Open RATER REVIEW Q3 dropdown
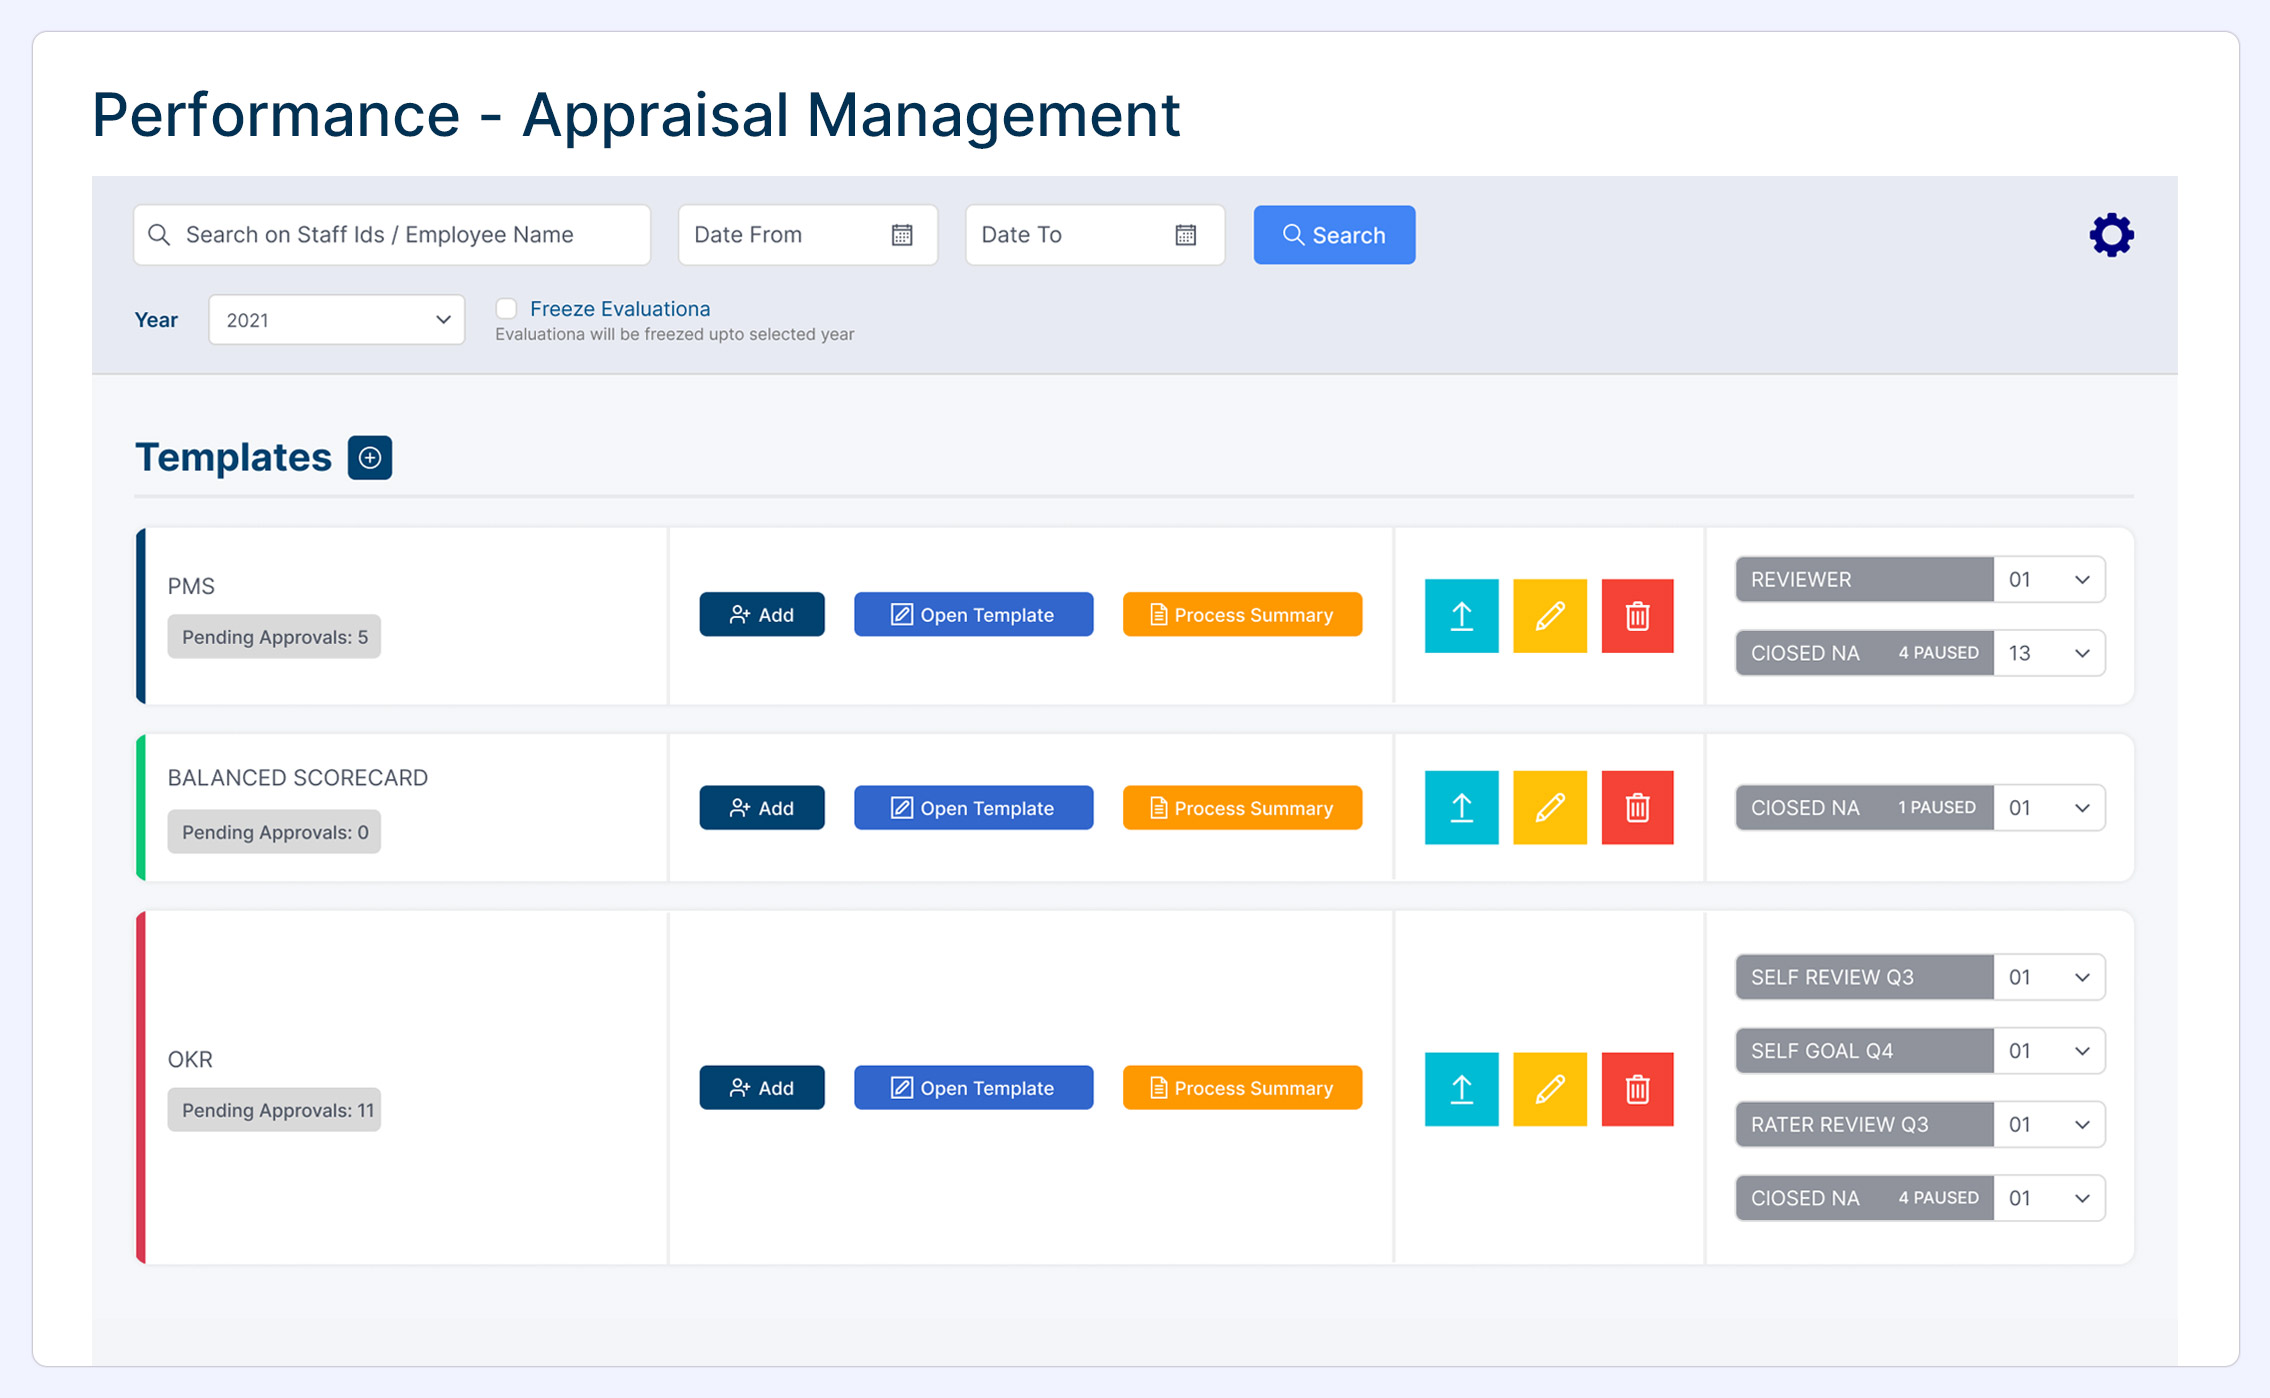2270x1398 pixels. (x=2049, y=1124)
